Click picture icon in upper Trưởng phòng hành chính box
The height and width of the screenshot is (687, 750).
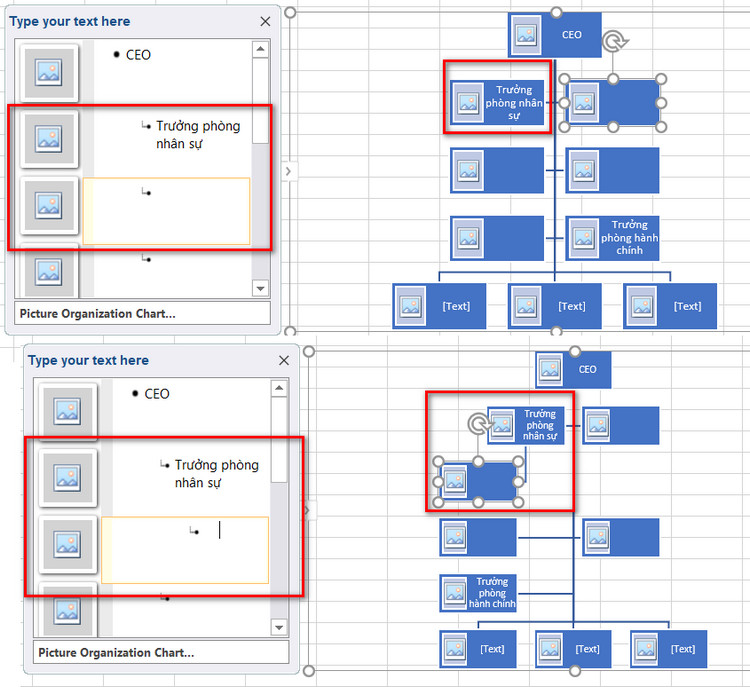(584, 238)
